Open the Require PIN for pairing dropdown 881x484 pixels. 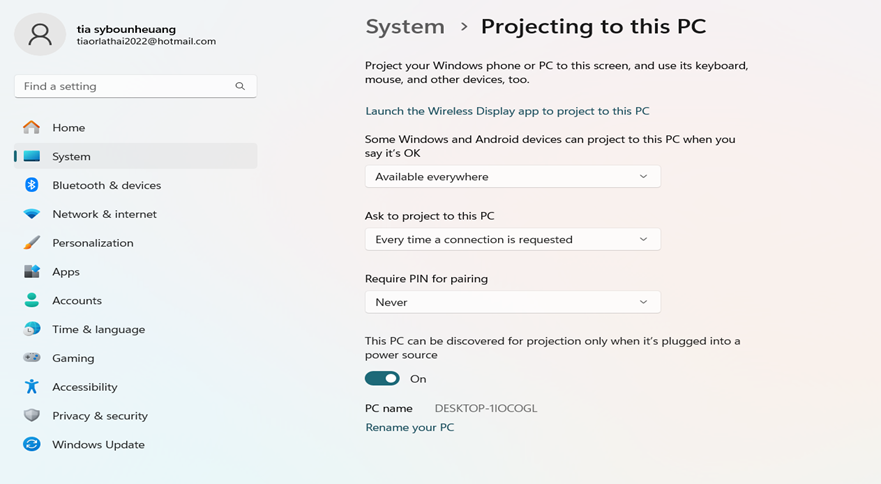512,302
